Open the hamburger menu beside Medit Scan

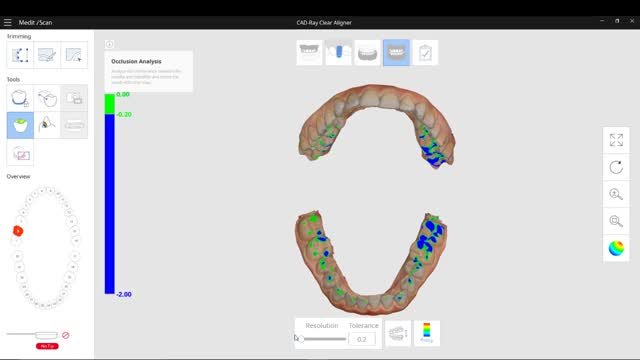point(7,22)
